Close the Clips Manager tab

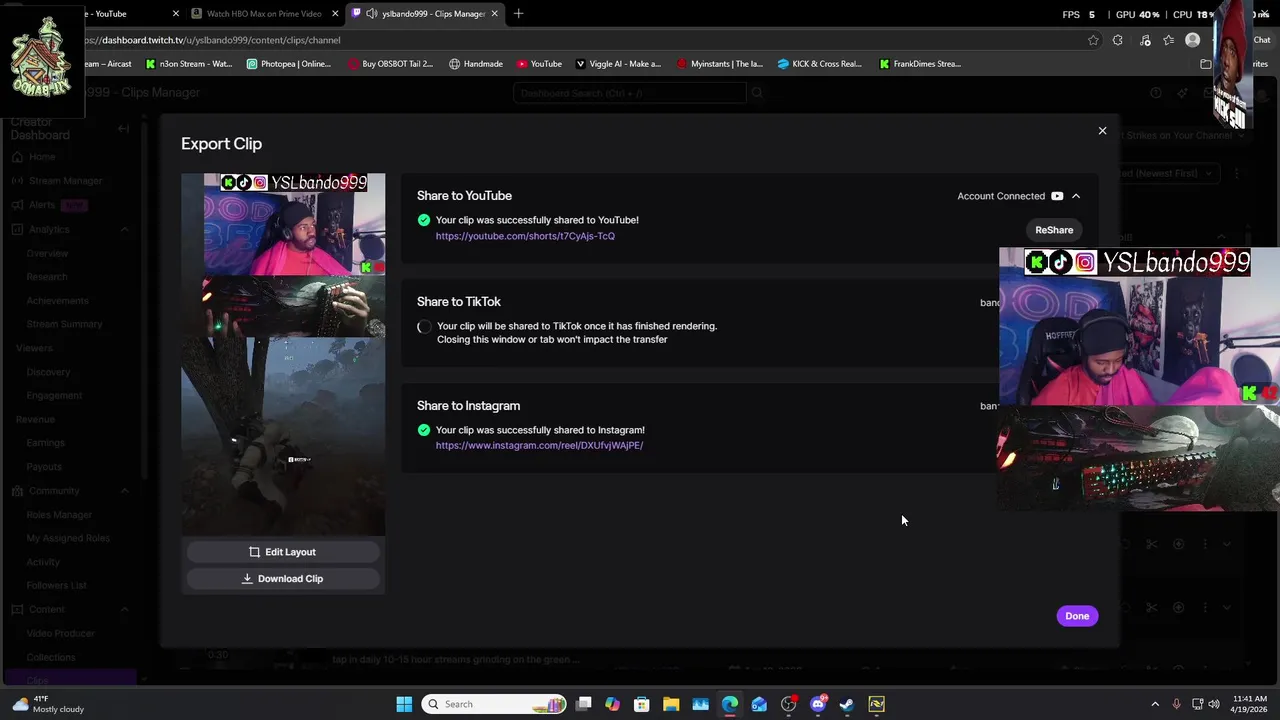(494, 14)
